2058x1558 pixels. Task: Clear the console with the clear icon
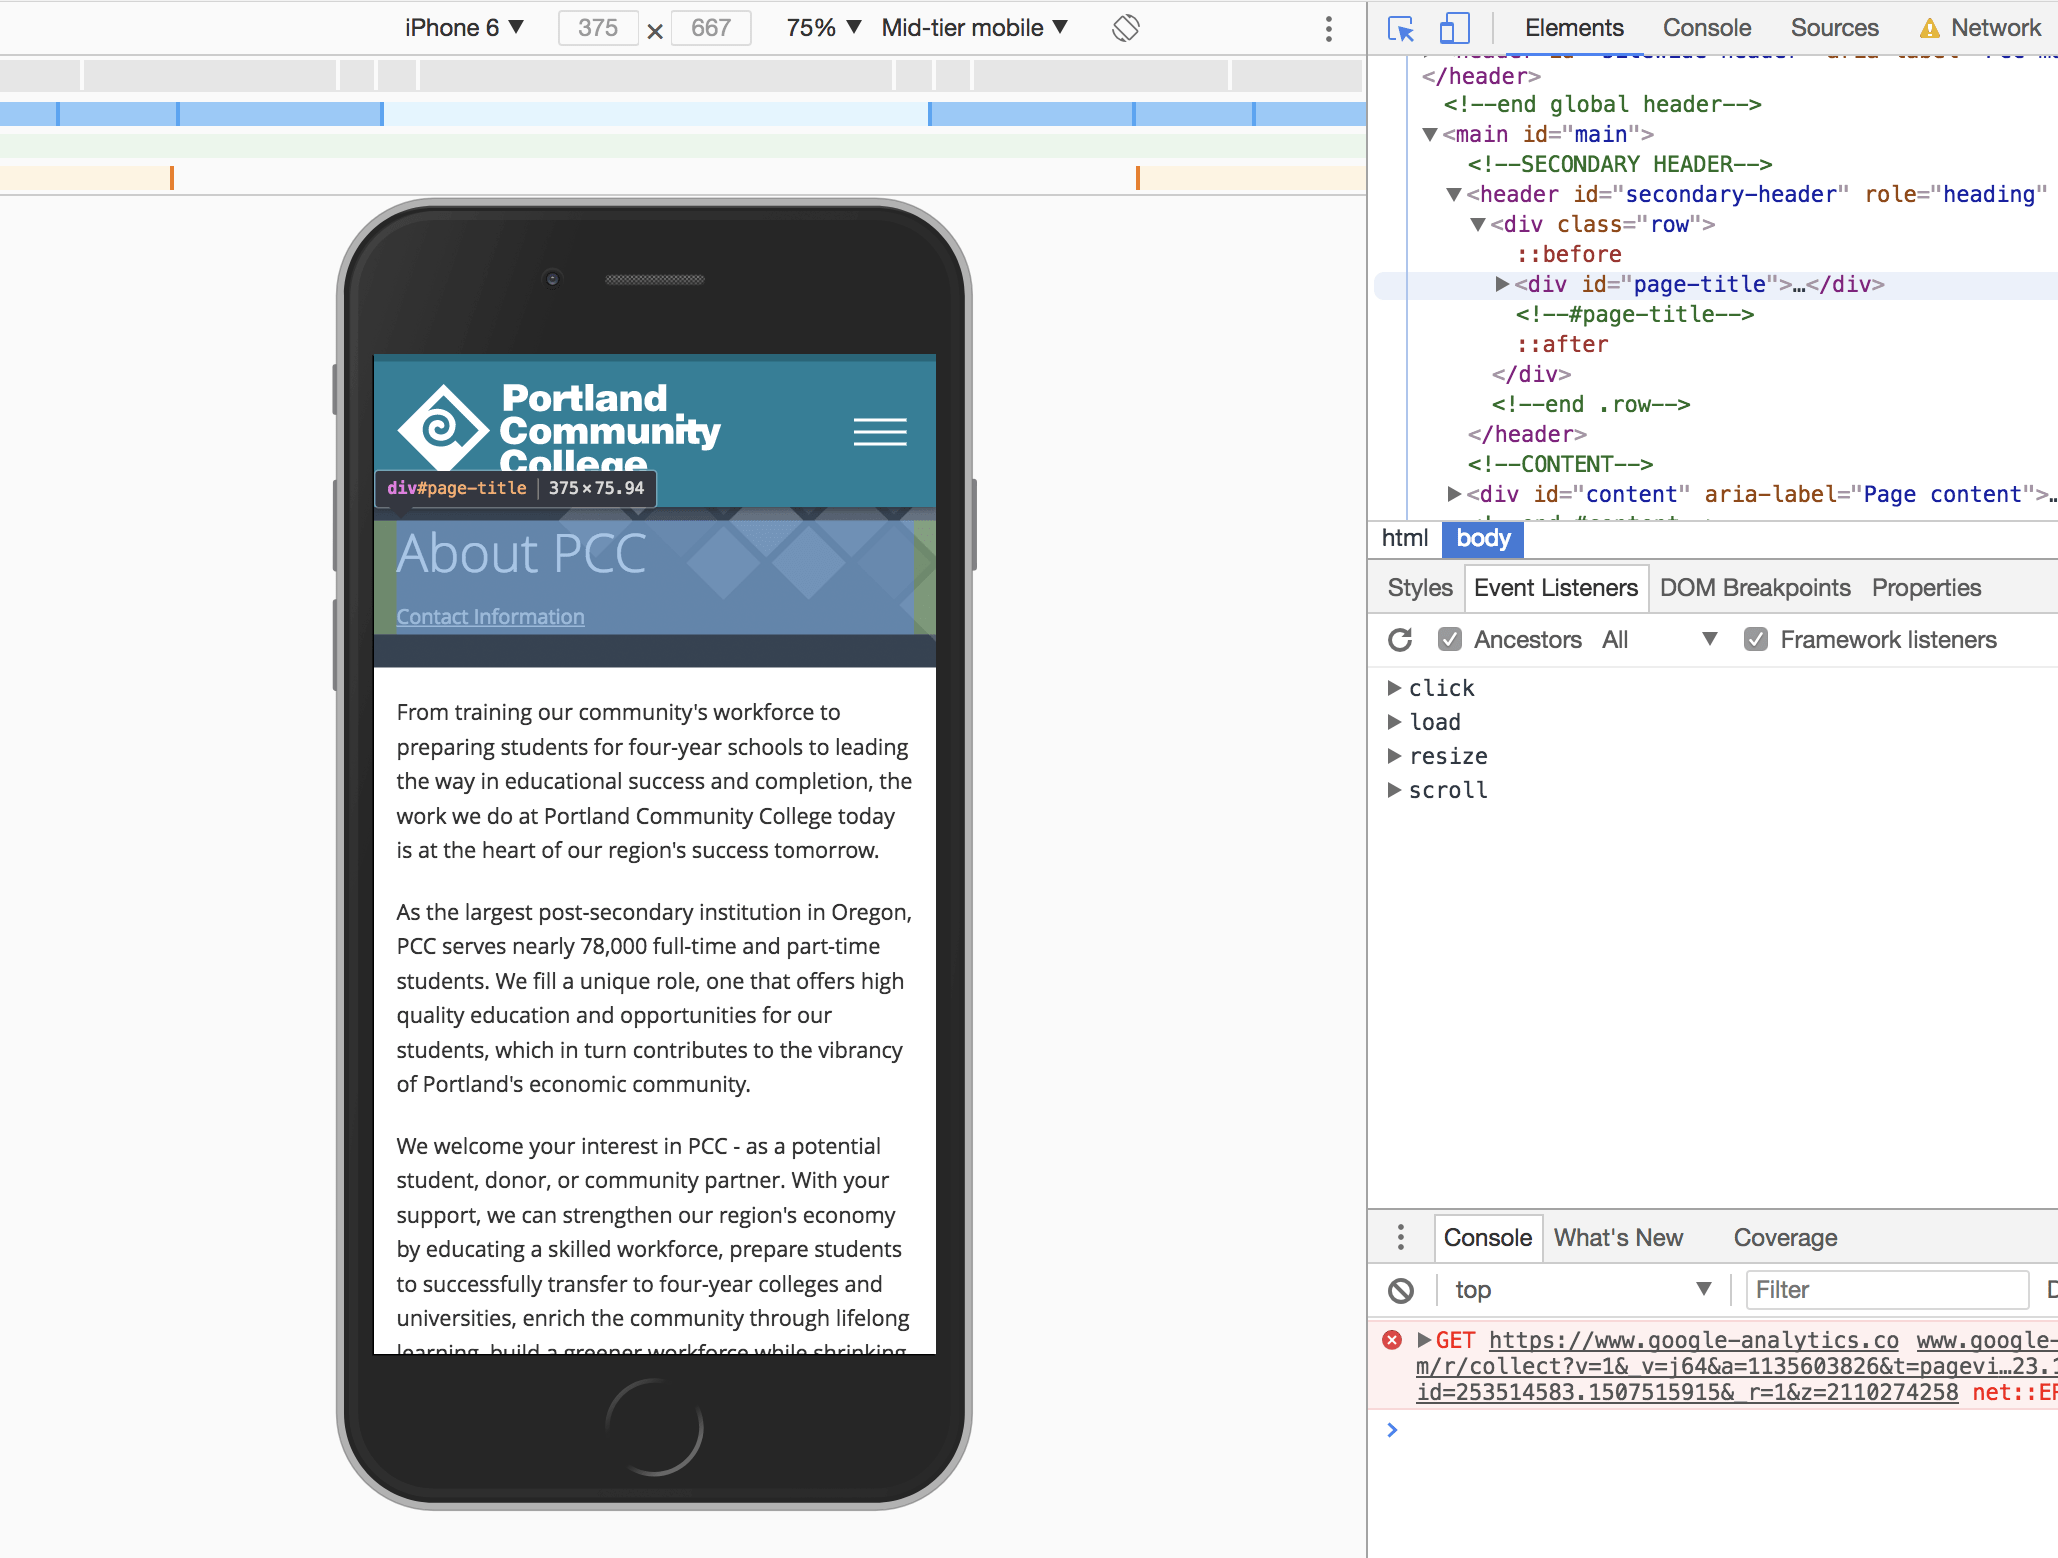[x=1401, y=1290]
